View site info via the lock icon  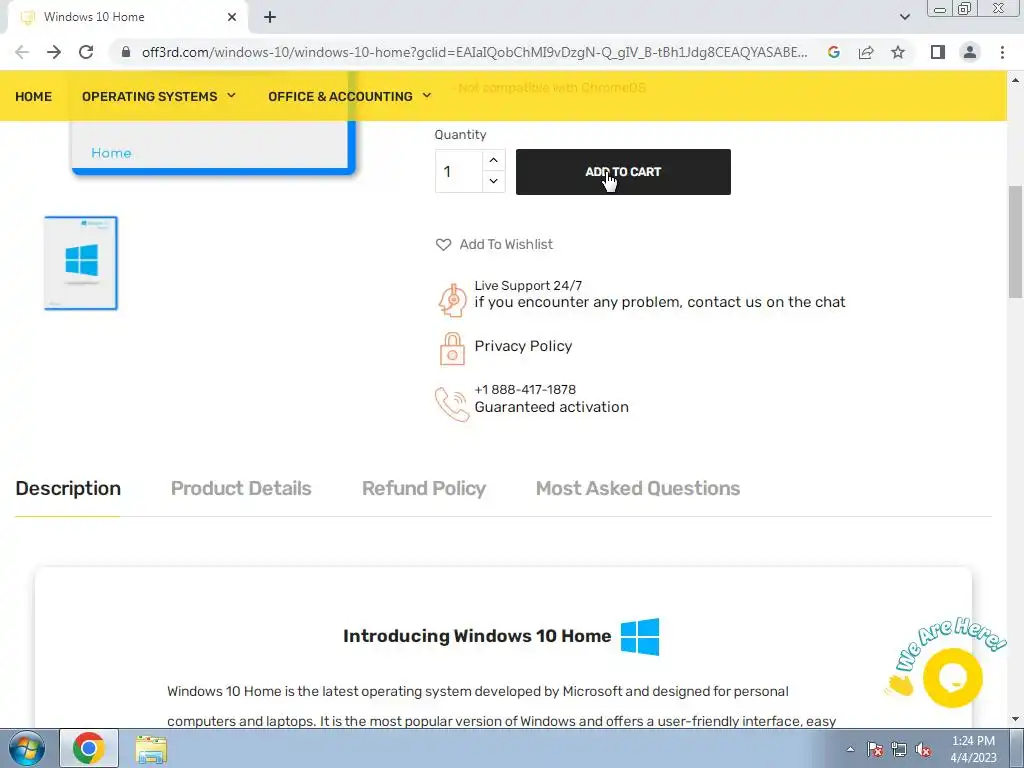[126, 52]
